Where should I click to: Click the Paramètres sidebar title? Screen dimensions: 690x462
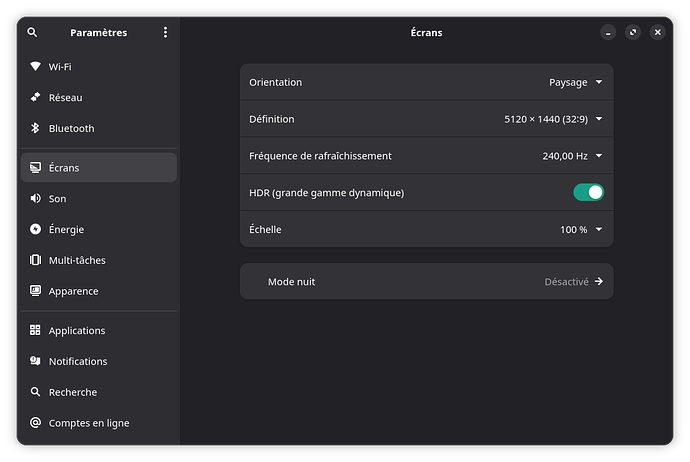coord(99,33)
